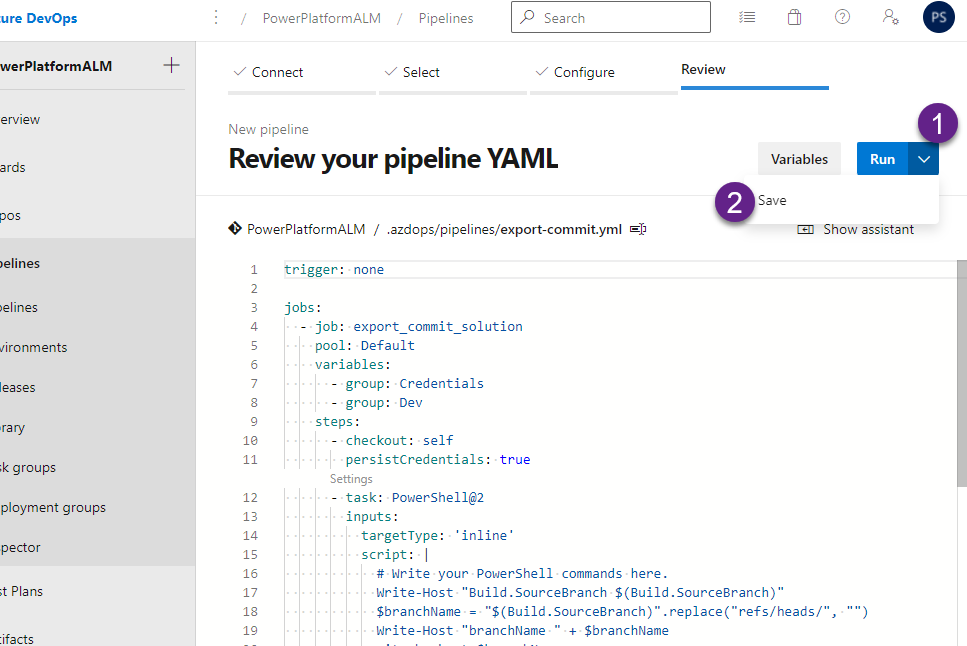Select Save from the dropdown menu
This screenshot has height=646, width=967.
point(772,200)
